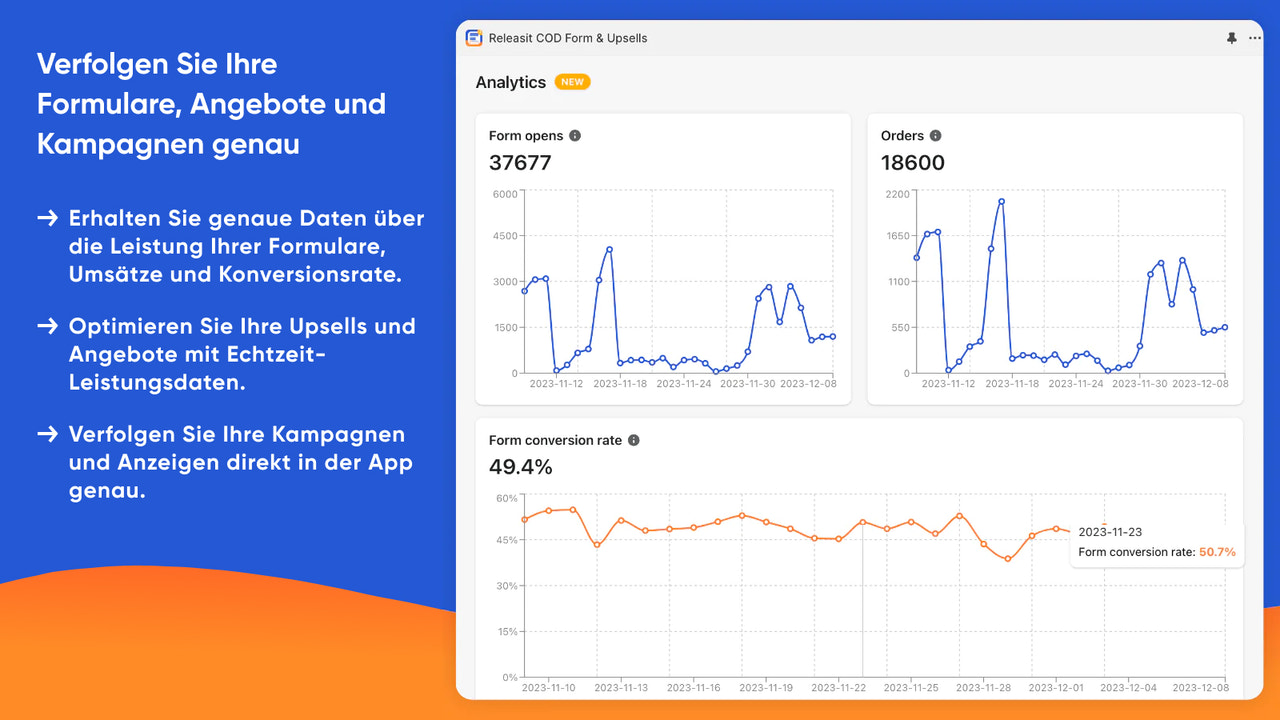Click the 2023-11-18 date label in Form opens chart
1280x720 pixels.
(x=620, y=383)
